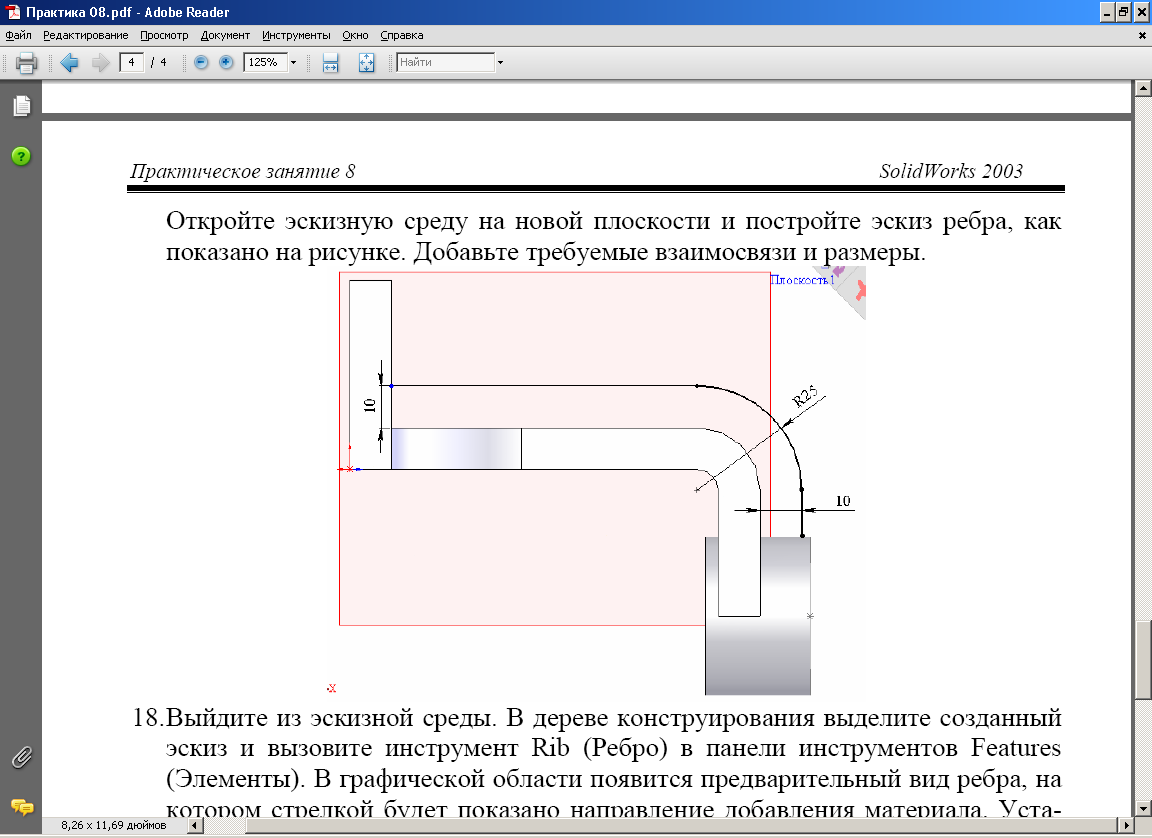Click the zoom in plus button

click(x=226, y=62)
